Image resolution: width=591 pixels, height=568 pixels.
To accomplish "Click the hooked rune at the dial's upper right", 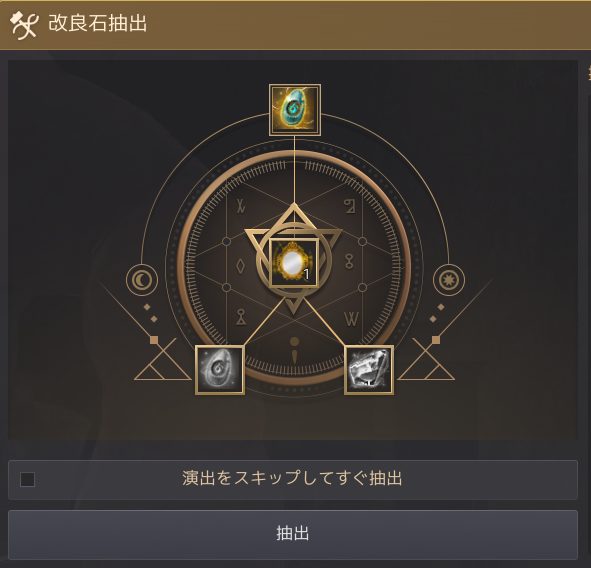I will pyautogui.click(x=350, y=206).
